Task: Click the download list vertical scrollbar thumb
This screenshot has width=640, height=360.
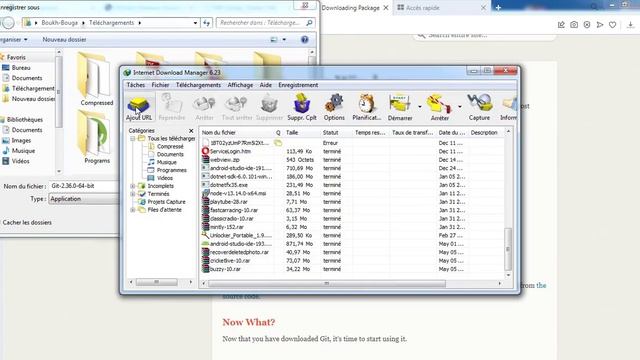Action: coord(508,249)
